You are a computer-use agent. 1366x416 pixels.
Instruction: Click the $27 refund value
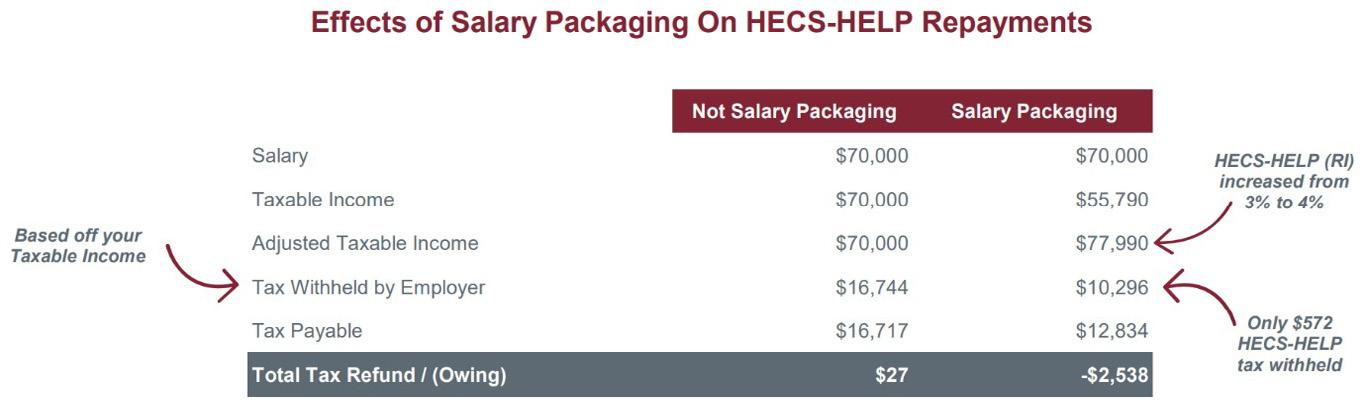pyautogui.click(x=890, y=376)
